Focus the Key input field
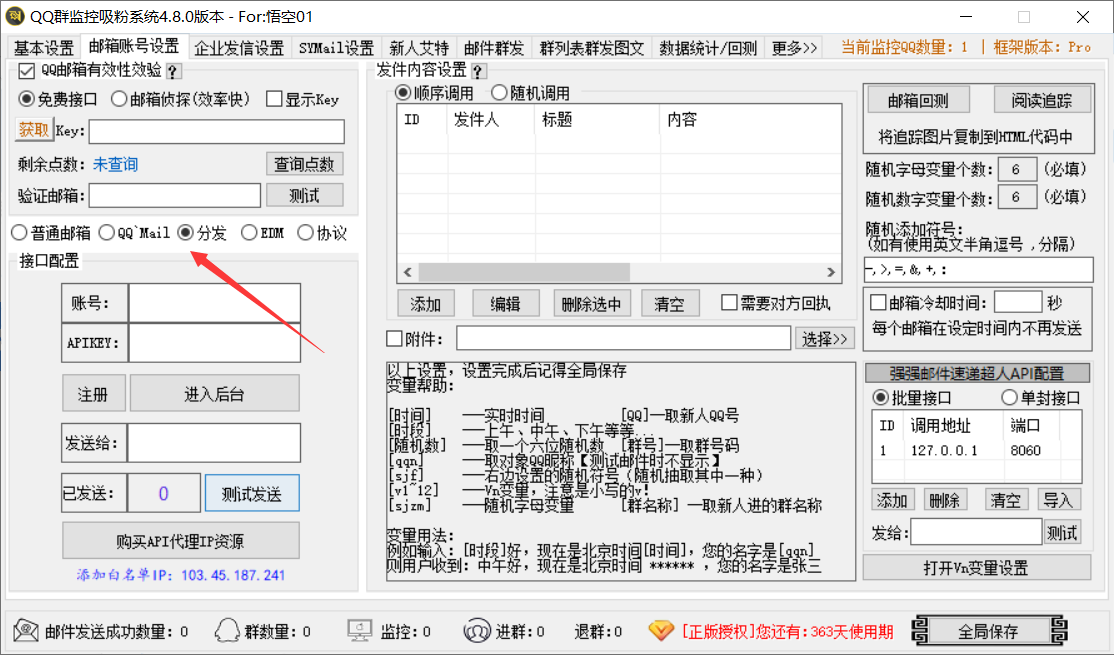The width and height of the screenshot is (1114, 655). (217, 131)
